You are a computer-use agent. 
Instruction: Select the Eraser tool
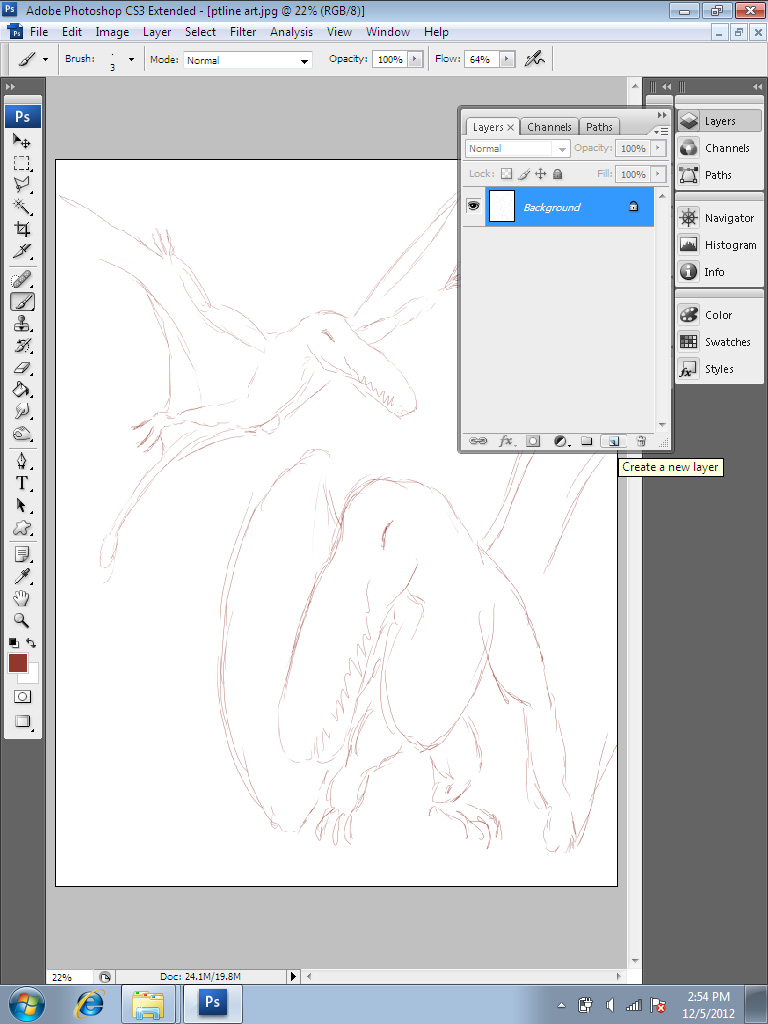coord(22,368)
